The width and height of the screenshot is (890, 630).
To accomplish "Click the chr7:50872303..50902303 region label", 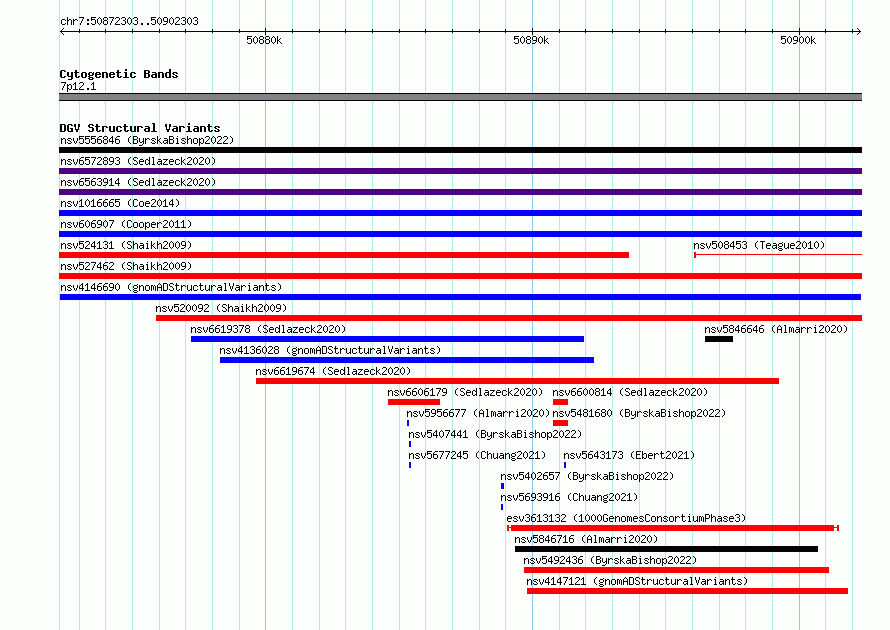I will (129, 21).
